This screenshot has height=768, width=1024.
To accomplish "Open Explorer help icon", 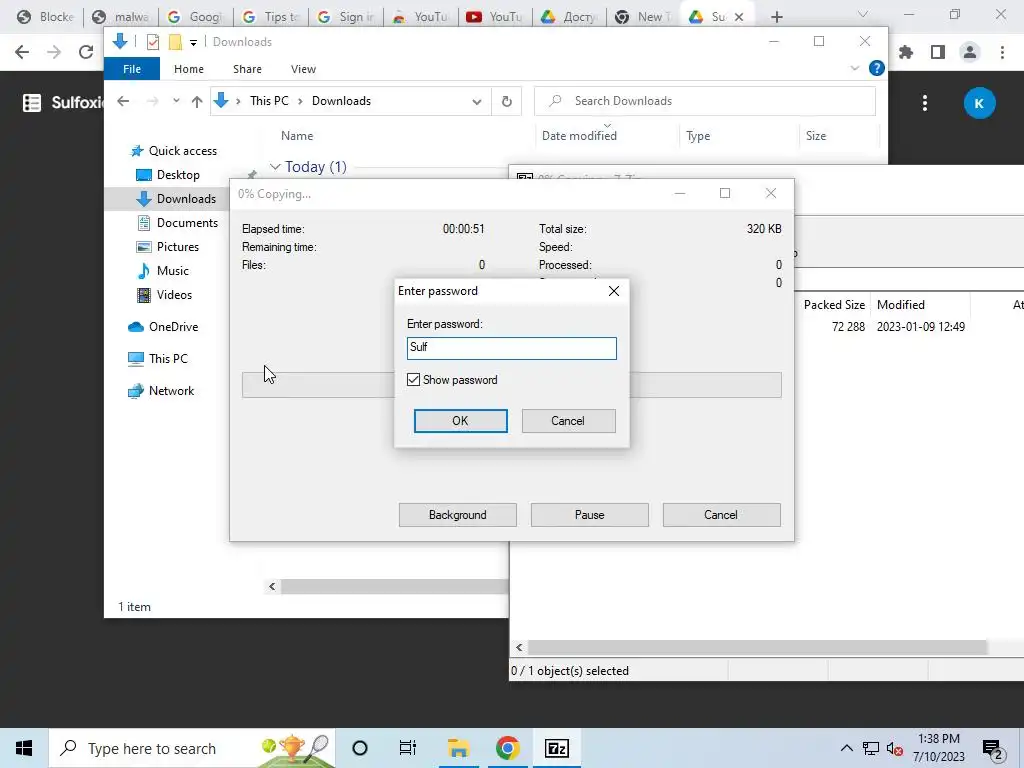I will pos(877,68).
